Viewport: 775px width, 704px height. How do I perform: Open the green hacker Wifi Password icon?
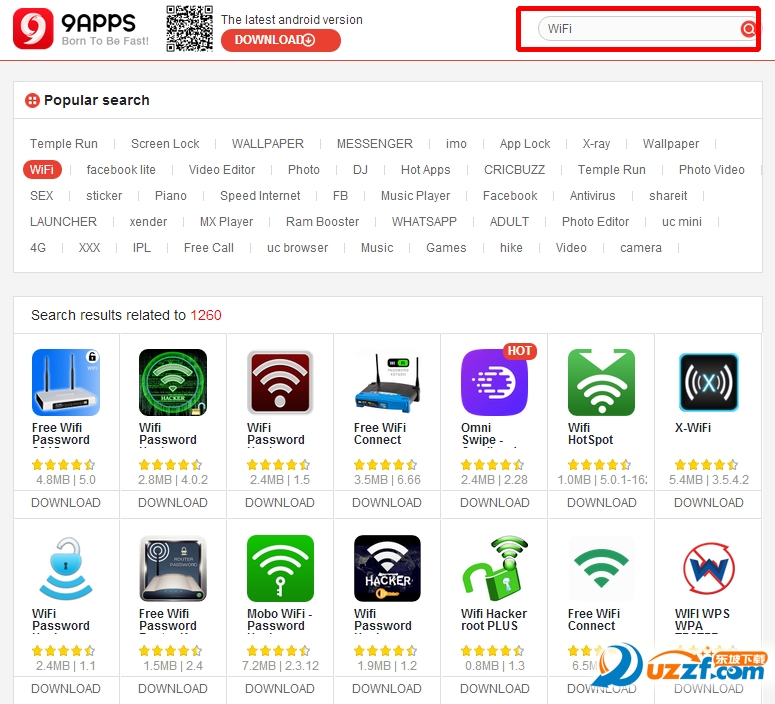pos(173,382)
